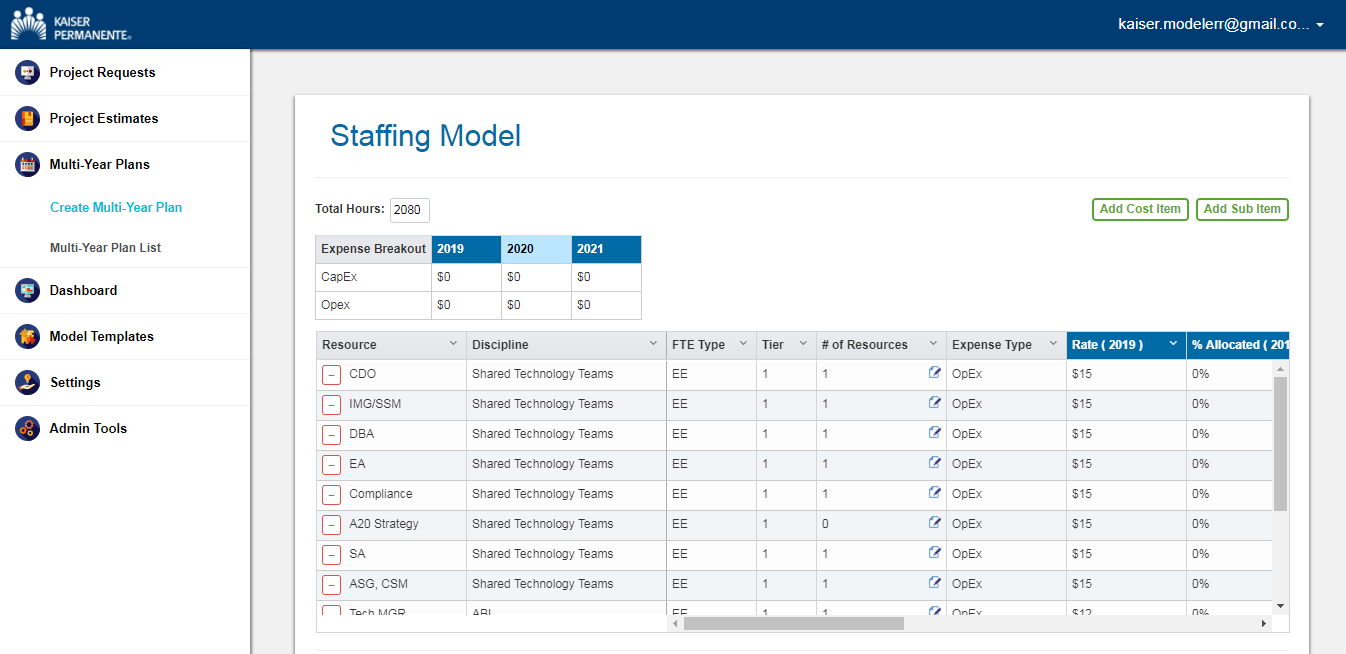1346x654 pixels.
Task: Click the Total Hours input field
Action: point(409,210)
